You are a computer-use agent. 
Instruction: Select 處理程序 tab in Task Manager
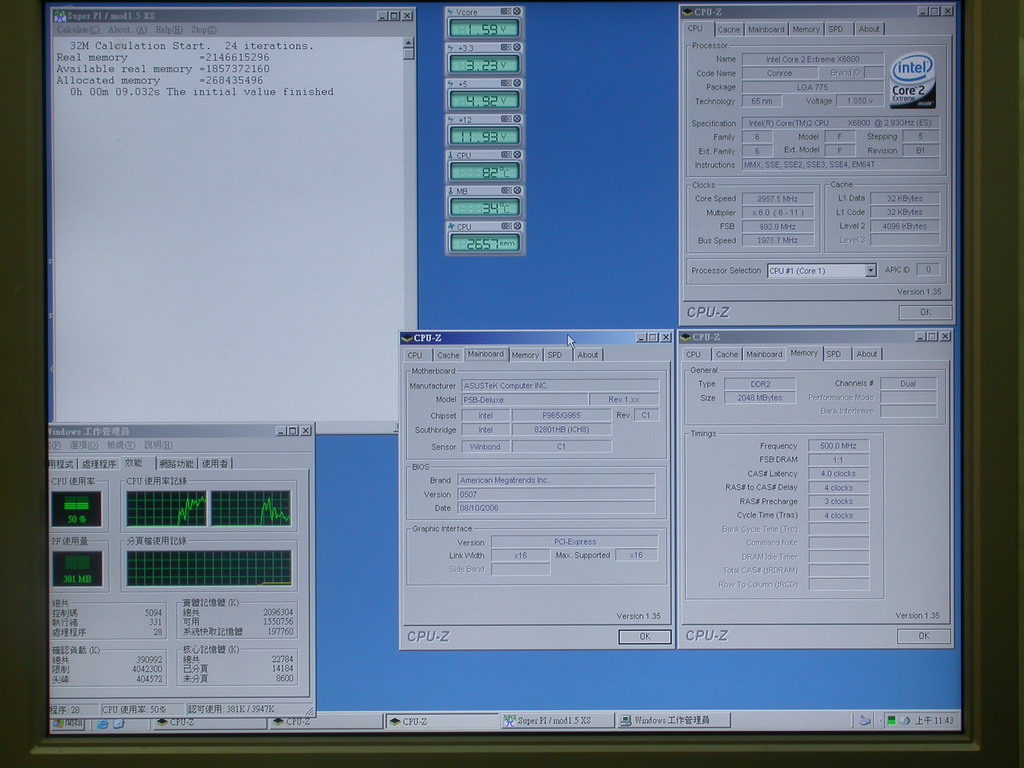[98, 464]
